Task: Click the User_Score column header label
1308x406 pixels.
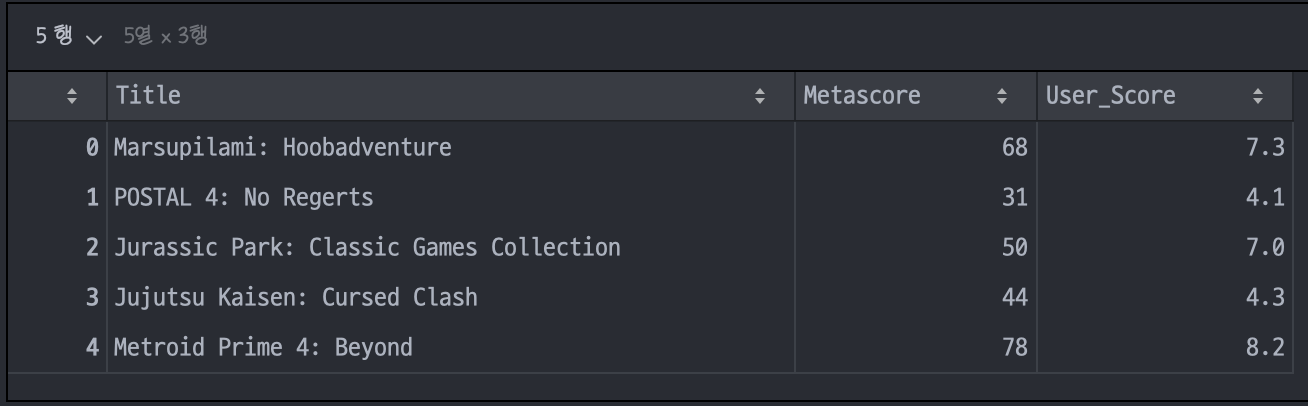Action: [x=1110, y=97]
